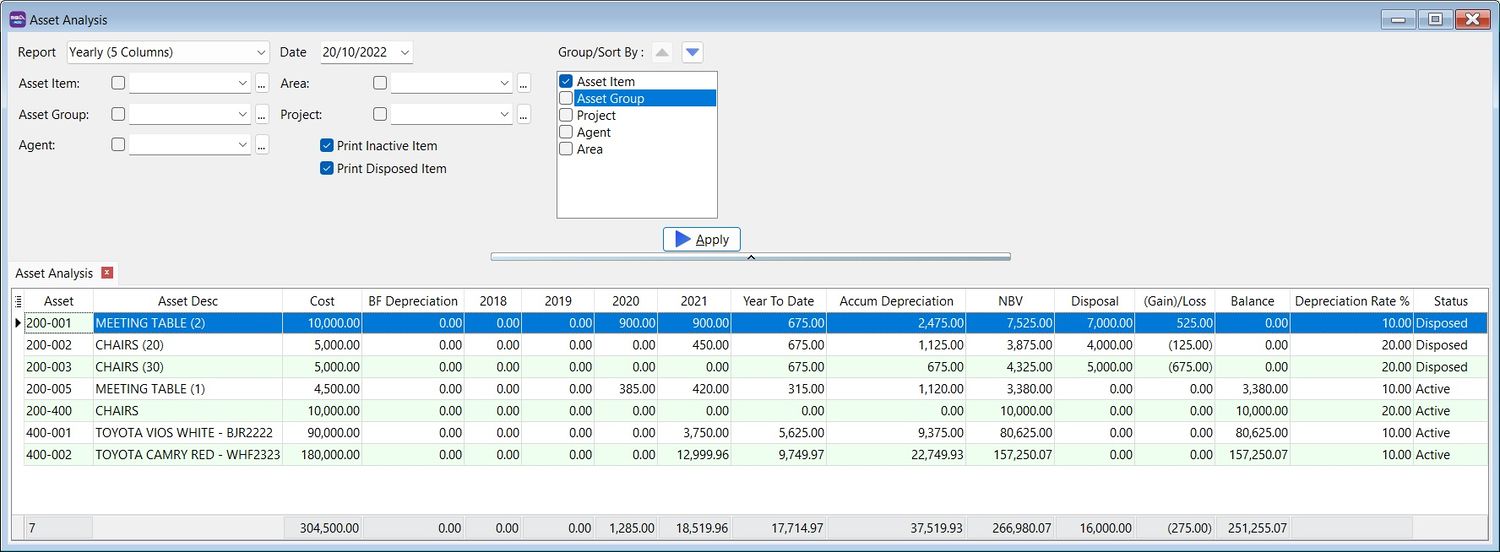Enable the Project filter checkbox
The width and height of the screenshot is (1500, 552).
pyautogui.click(x=380, y=115)
